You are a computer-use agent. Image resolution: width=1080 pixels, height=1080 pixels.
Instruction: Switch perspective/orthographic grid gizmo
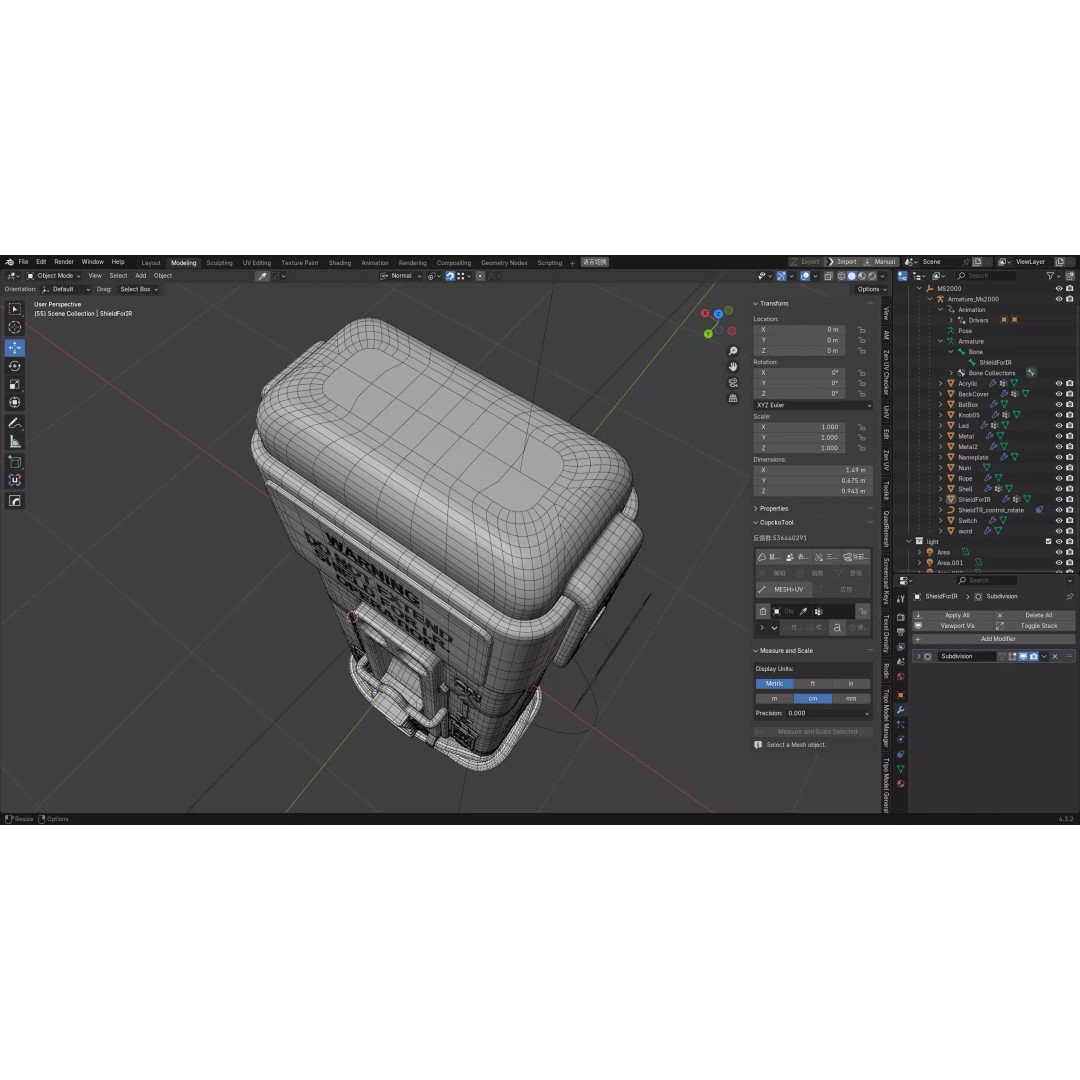(733, 398)
